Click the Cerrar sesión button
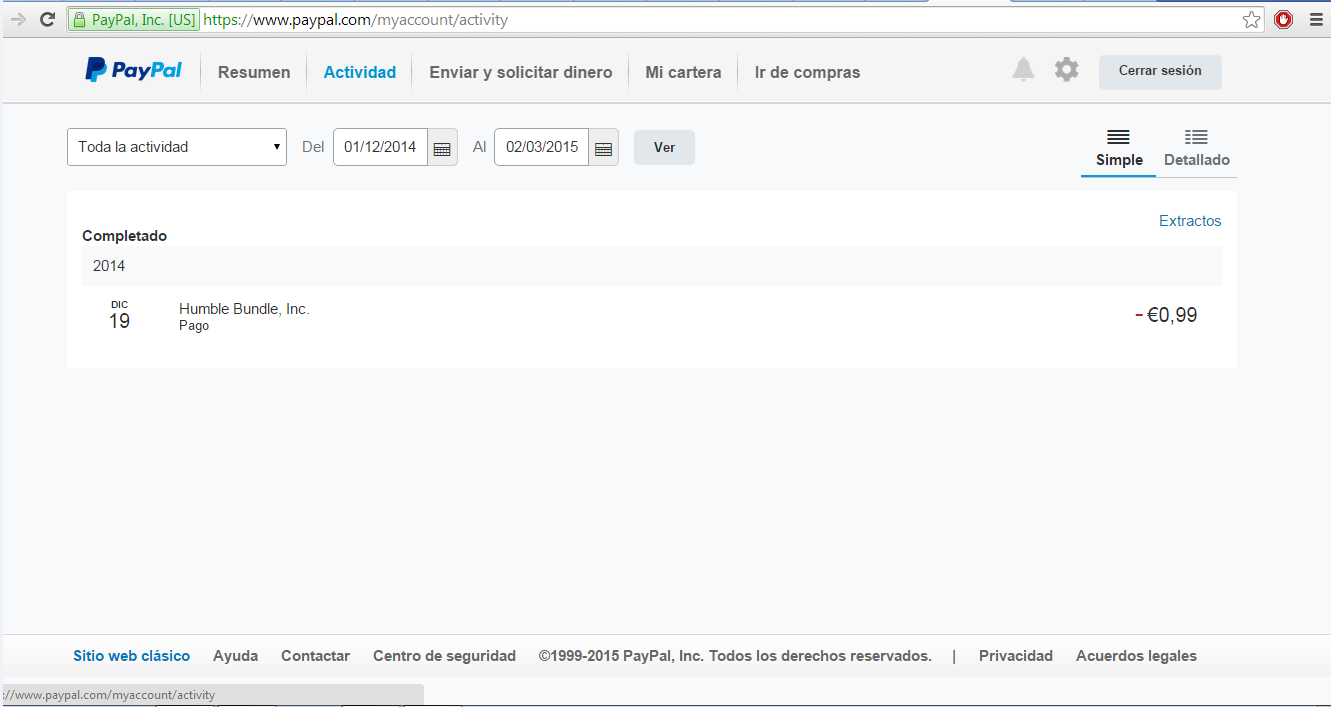Image resolution: width=1331 pixels, height=707 pixels. tap(1160, 71)
